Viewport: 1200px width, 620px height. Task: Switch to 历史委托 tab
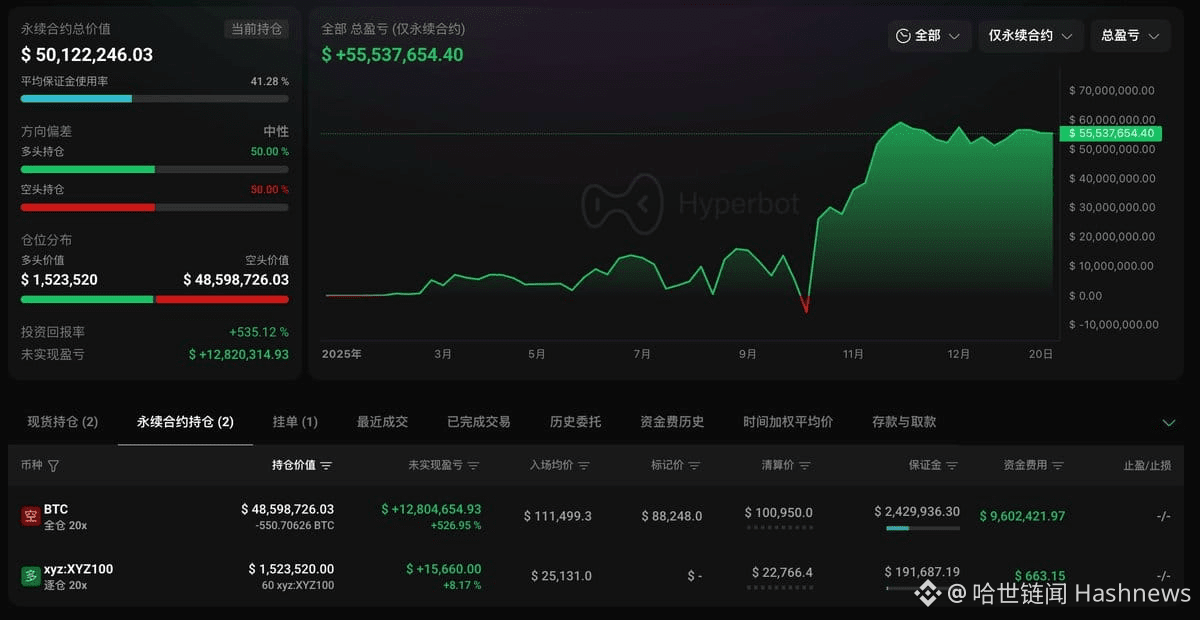[575, 422]
